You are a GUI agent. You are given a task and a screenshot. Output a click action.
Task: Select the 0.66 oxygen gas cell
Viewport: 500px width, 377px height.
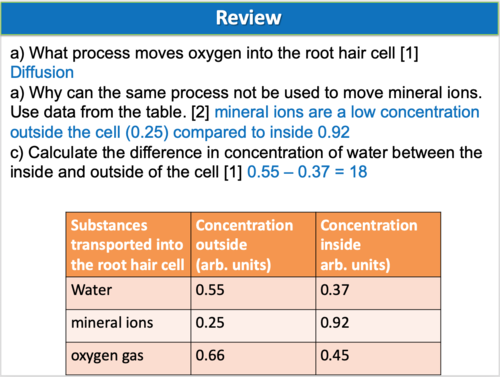click(x=253, y=358)
